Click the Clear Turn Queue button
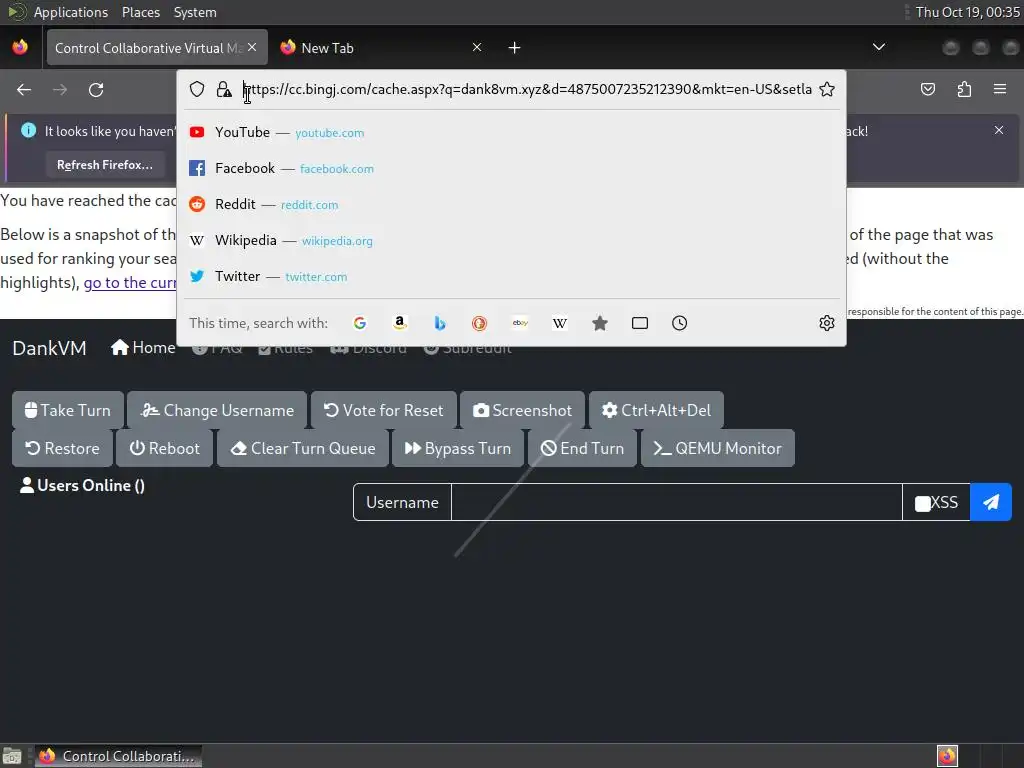 pyautogui.click(x=303, y=448)
